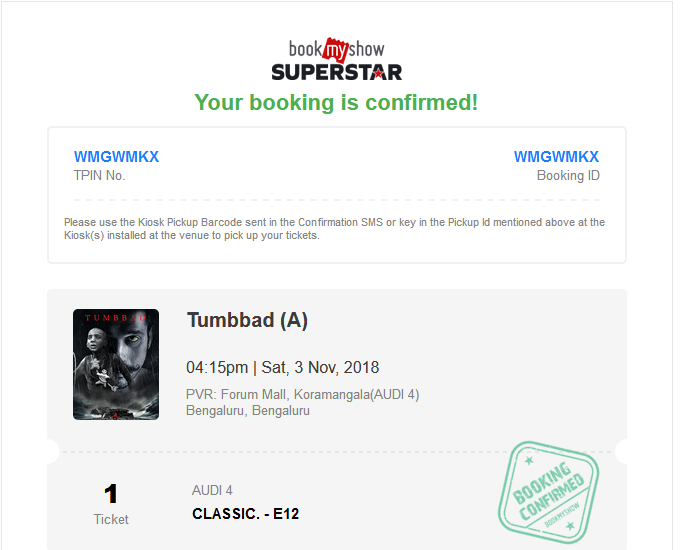Click the TPIN No. code WMGWMKX
This screenshot has width=700, height=550.
click(116, 157)
